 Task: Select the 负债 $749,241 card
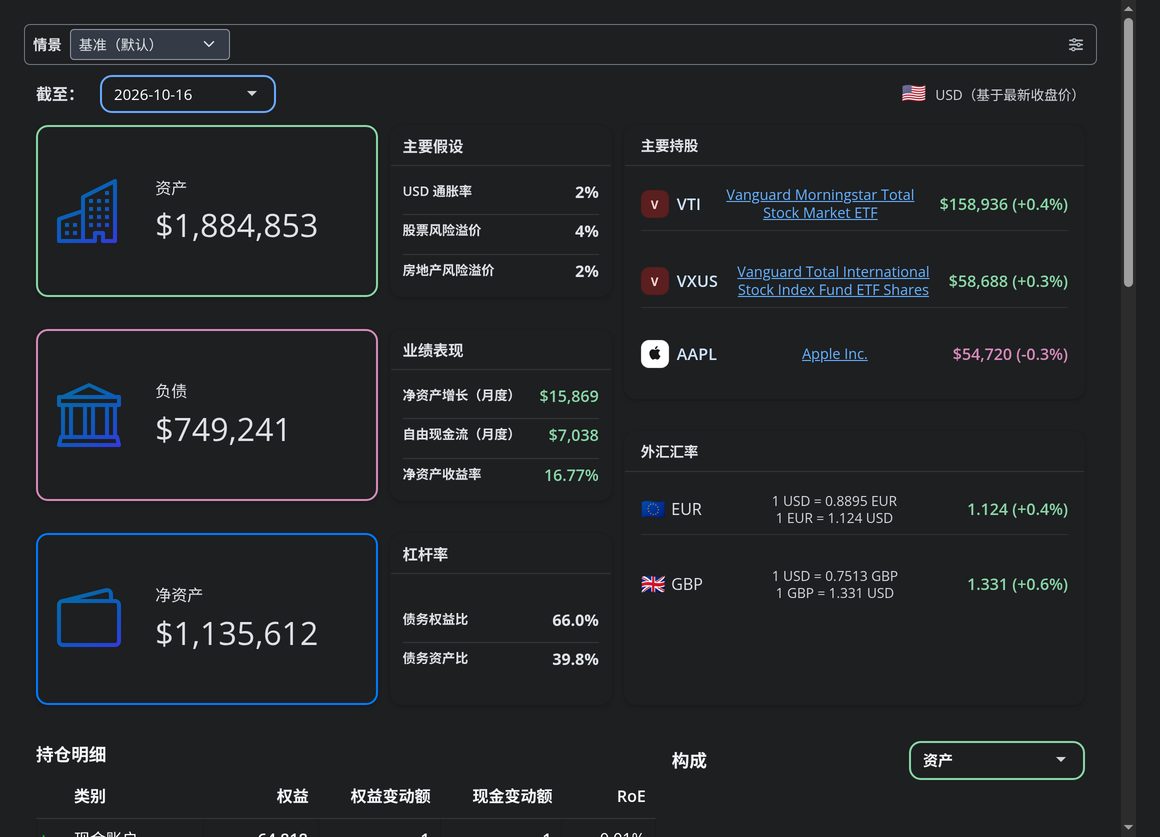pos(206,415)
